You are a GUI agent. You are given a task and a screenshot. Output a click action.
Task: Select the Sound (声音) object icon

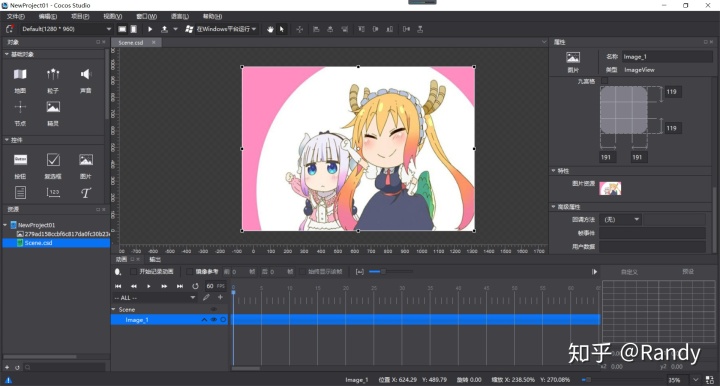(x=85, y=74)
